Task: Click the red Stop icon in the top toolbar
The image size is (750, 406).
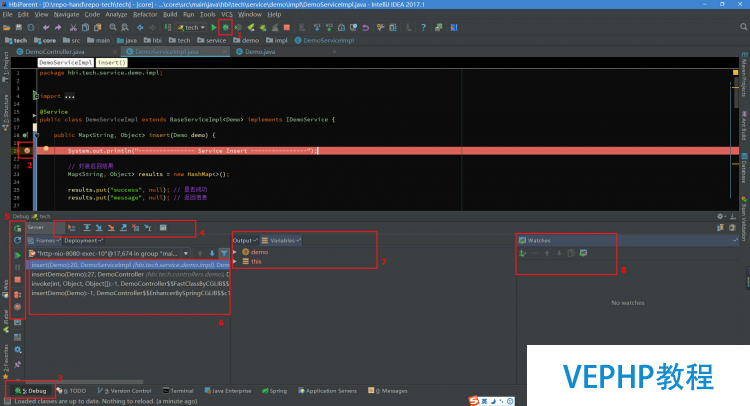Action: coord(287,27)
